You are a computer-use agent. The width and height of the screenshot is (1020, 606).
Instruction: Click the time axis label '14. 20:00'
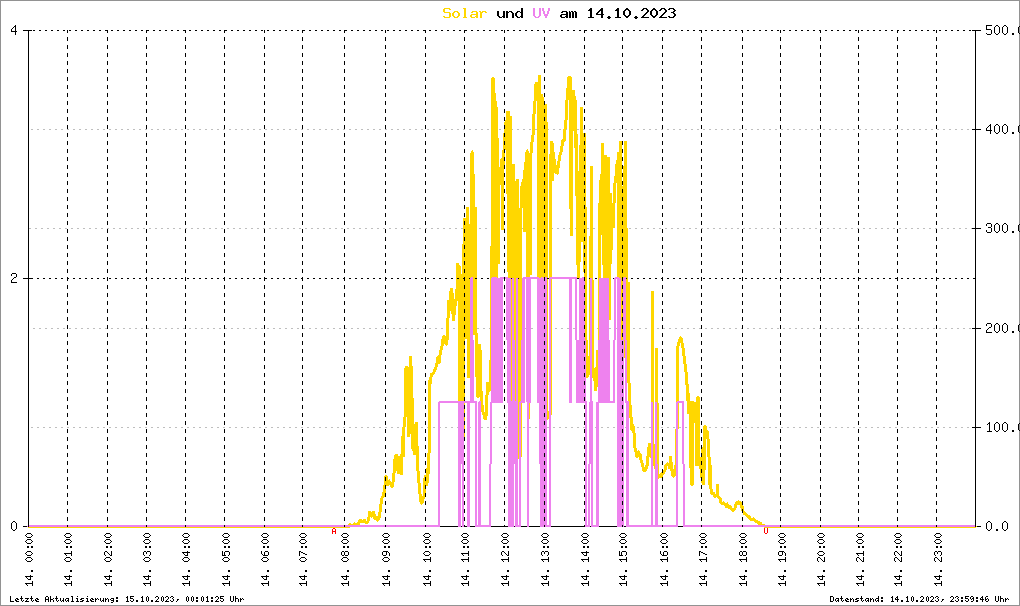(x=821, y=560)
